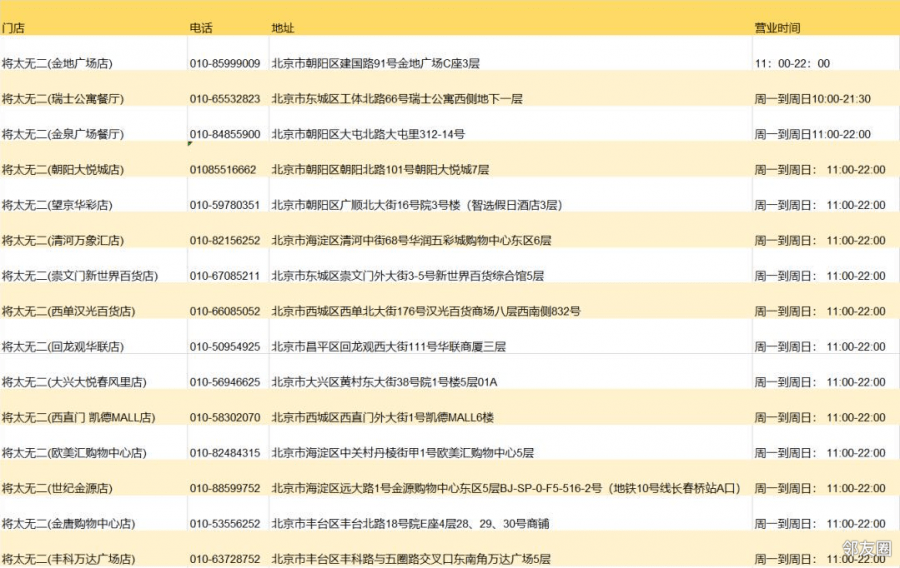This screenshot has height=568, width=900.
Task: Select the 营业时间 header cell
Action: (777, 28)
